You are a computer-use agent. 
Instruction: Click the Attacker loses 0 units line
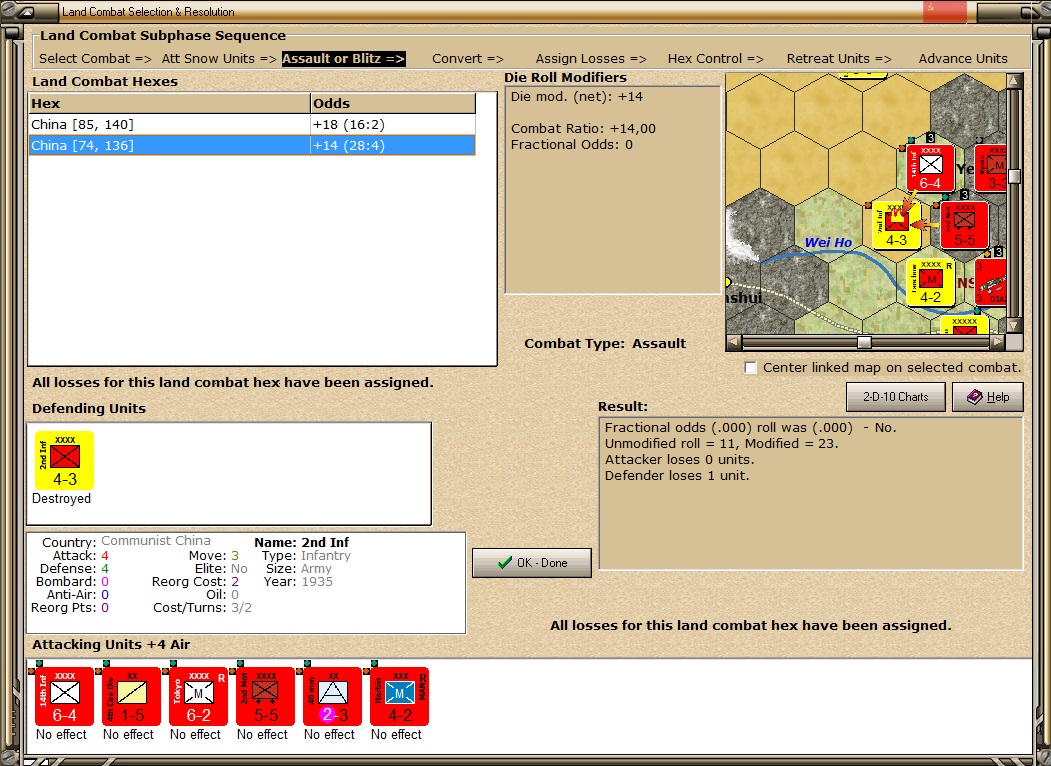(679, 460)
